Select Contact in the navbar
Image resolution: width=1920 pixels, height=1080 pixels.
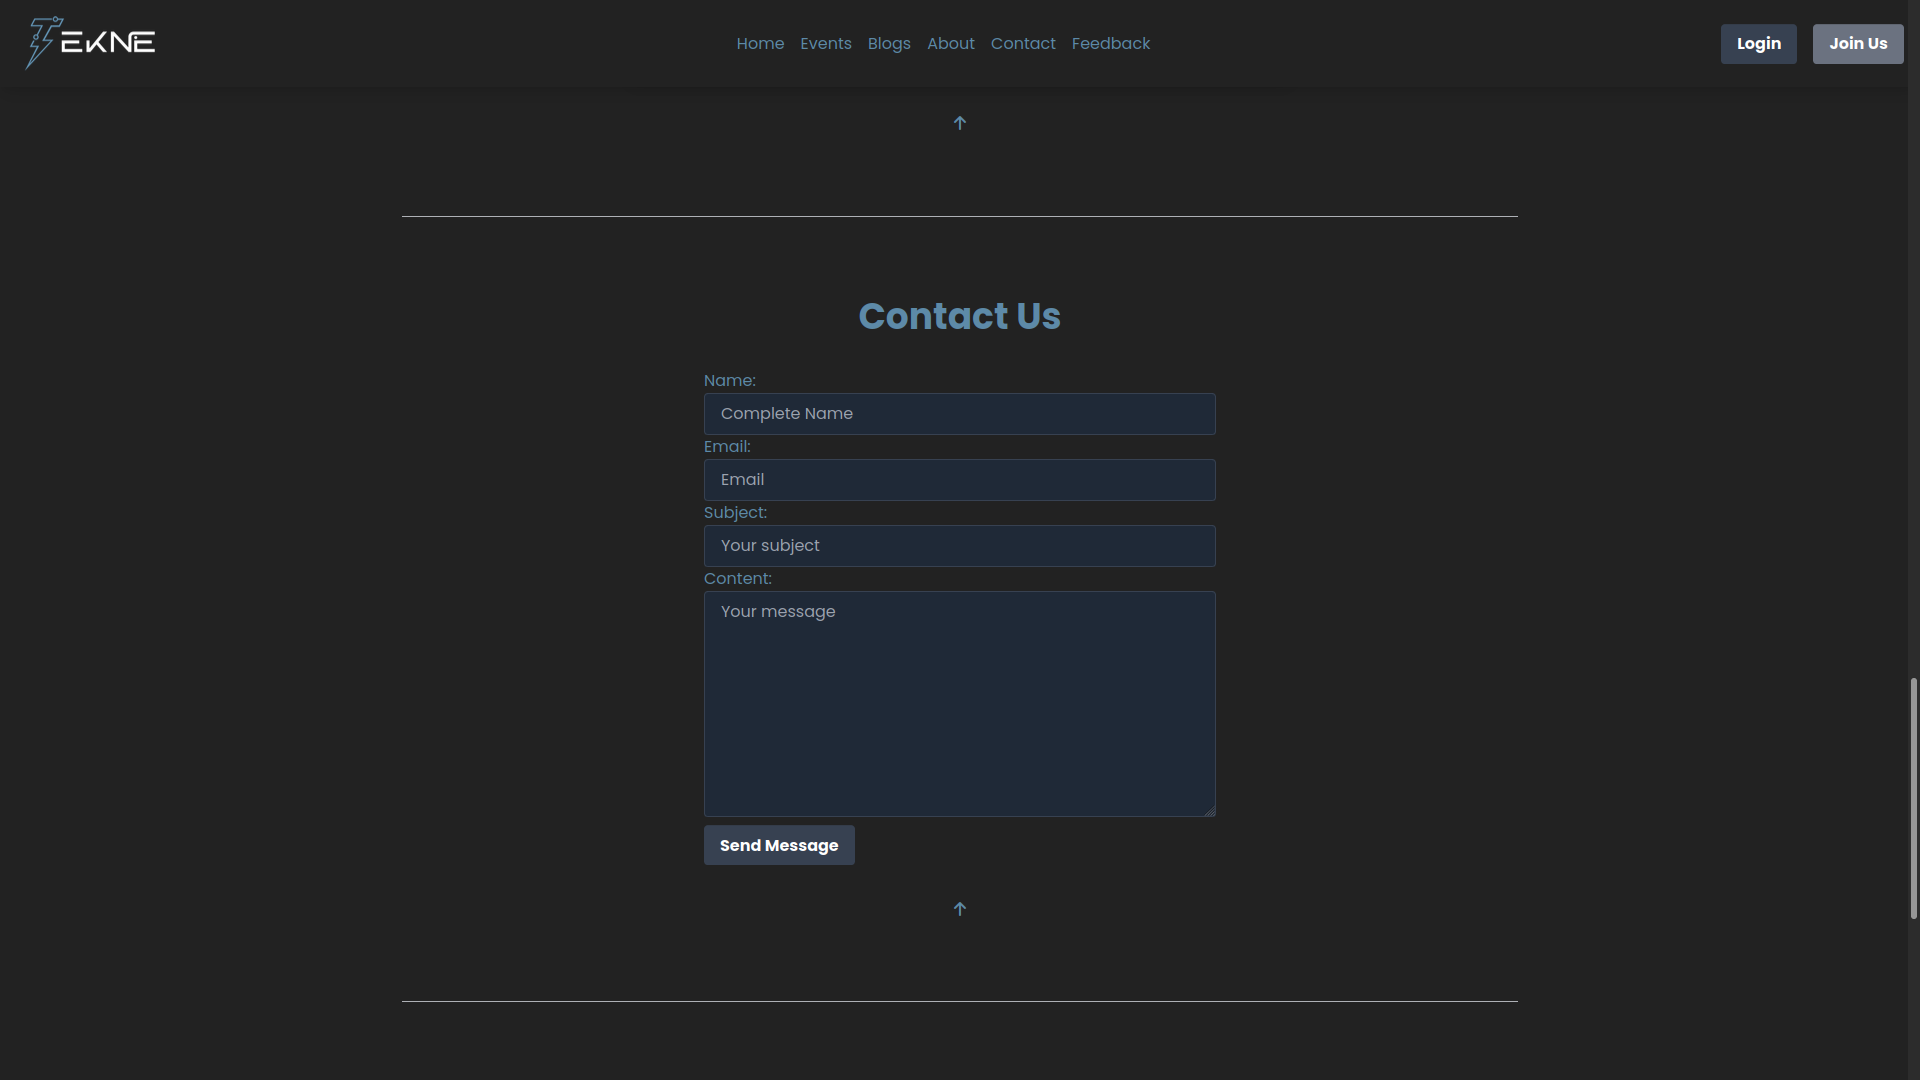coord(1022,44)
